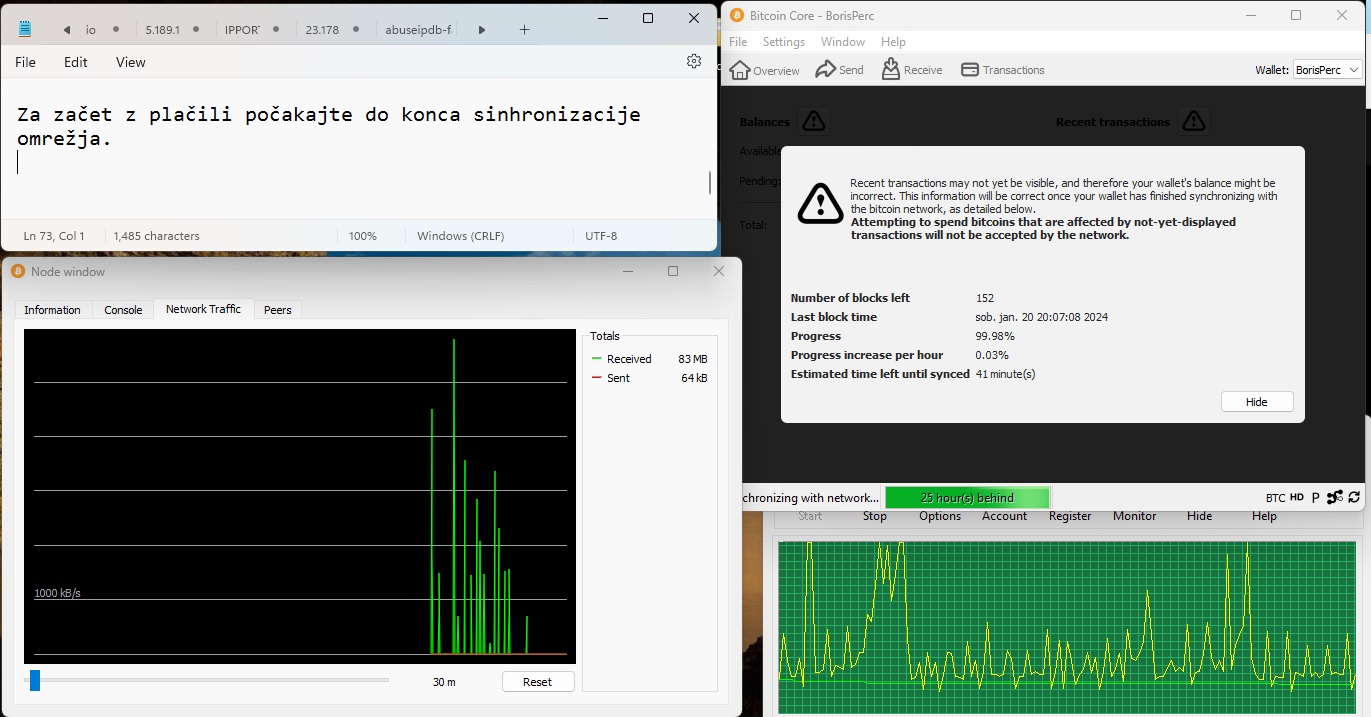Image resolution: width=1371 pixels, height=717 pixels.
Task: Open the View menu in Notepad
Action: [x=131, y=62]
